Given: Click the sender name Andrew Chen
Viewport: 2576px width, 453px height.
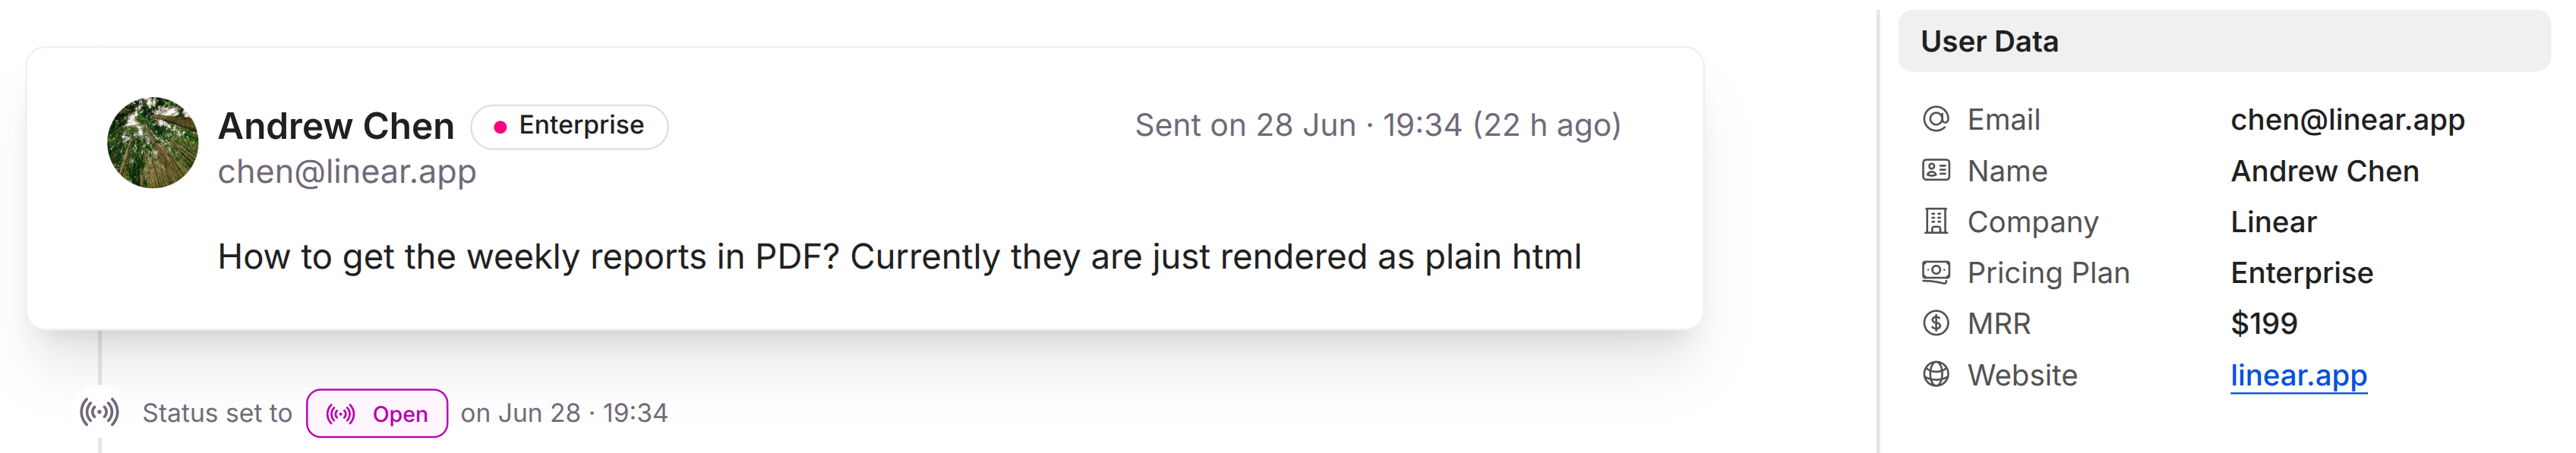Looking at the screenshot, I should pos(336,126).
